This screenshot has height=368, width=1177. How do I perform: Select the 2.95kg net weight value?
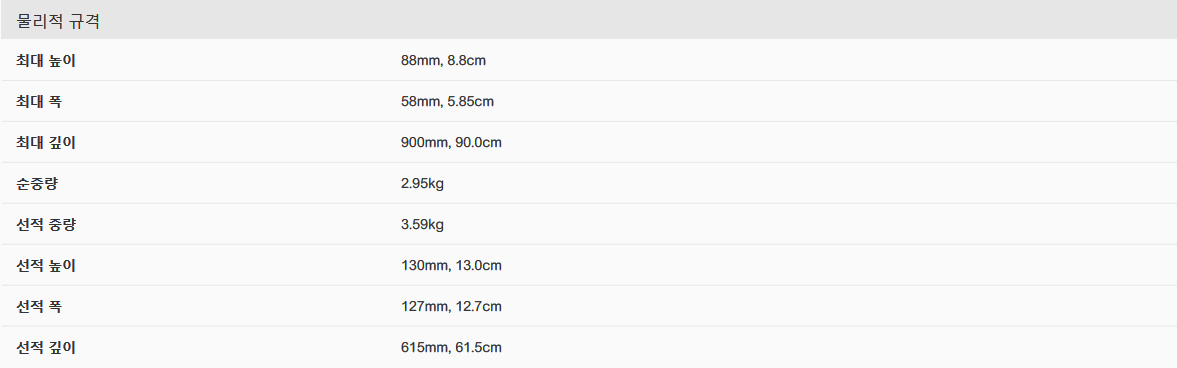[423, 183]
